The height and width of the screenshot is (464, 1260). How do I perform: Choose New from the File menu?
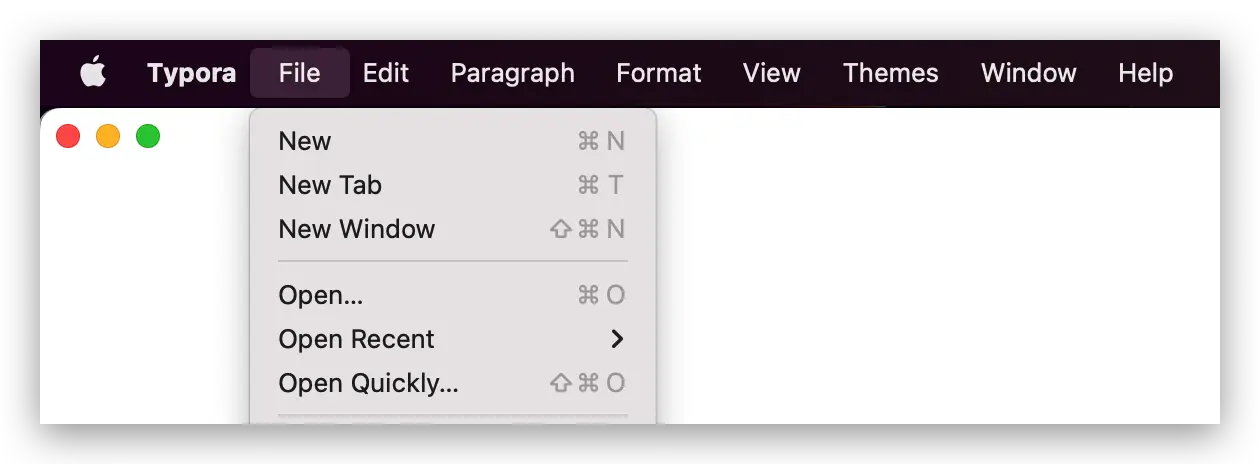click(x=305, y=141)
